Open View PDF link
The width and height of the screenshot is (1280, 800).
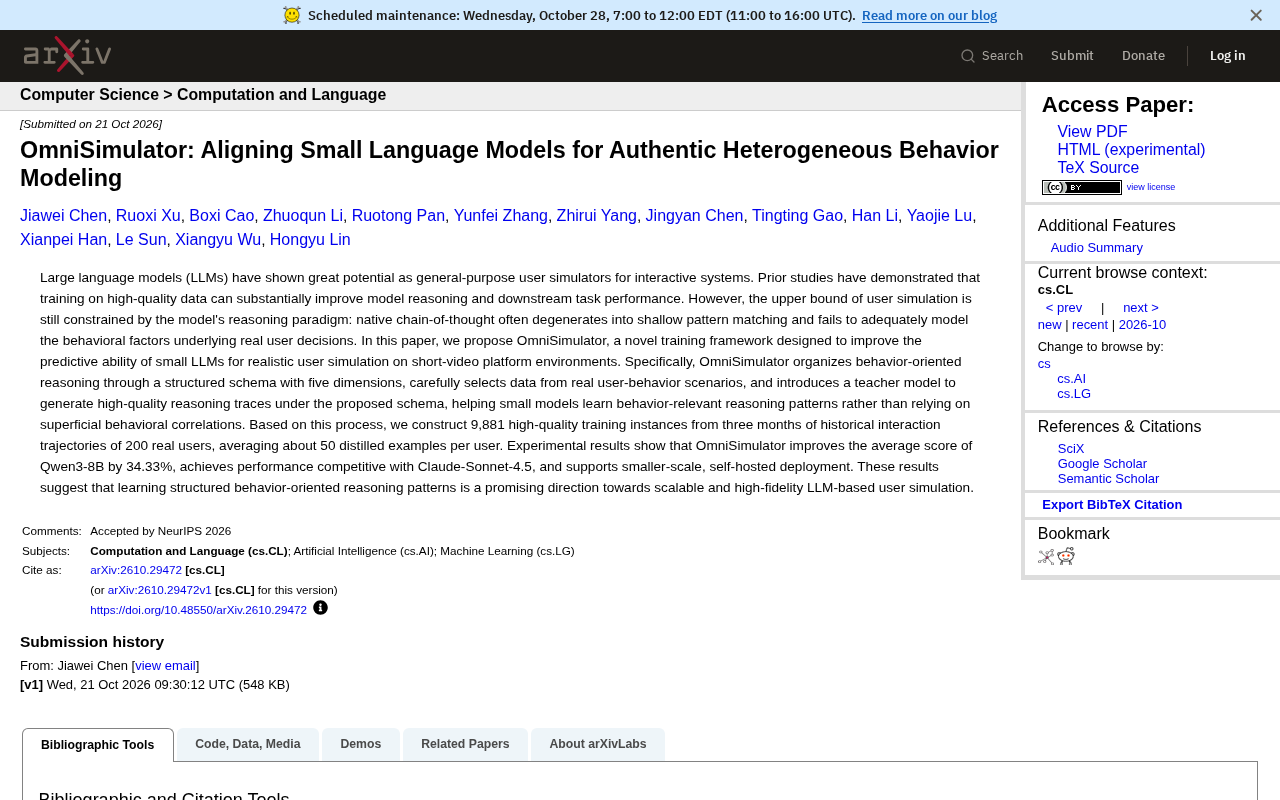coord(1092,132)
